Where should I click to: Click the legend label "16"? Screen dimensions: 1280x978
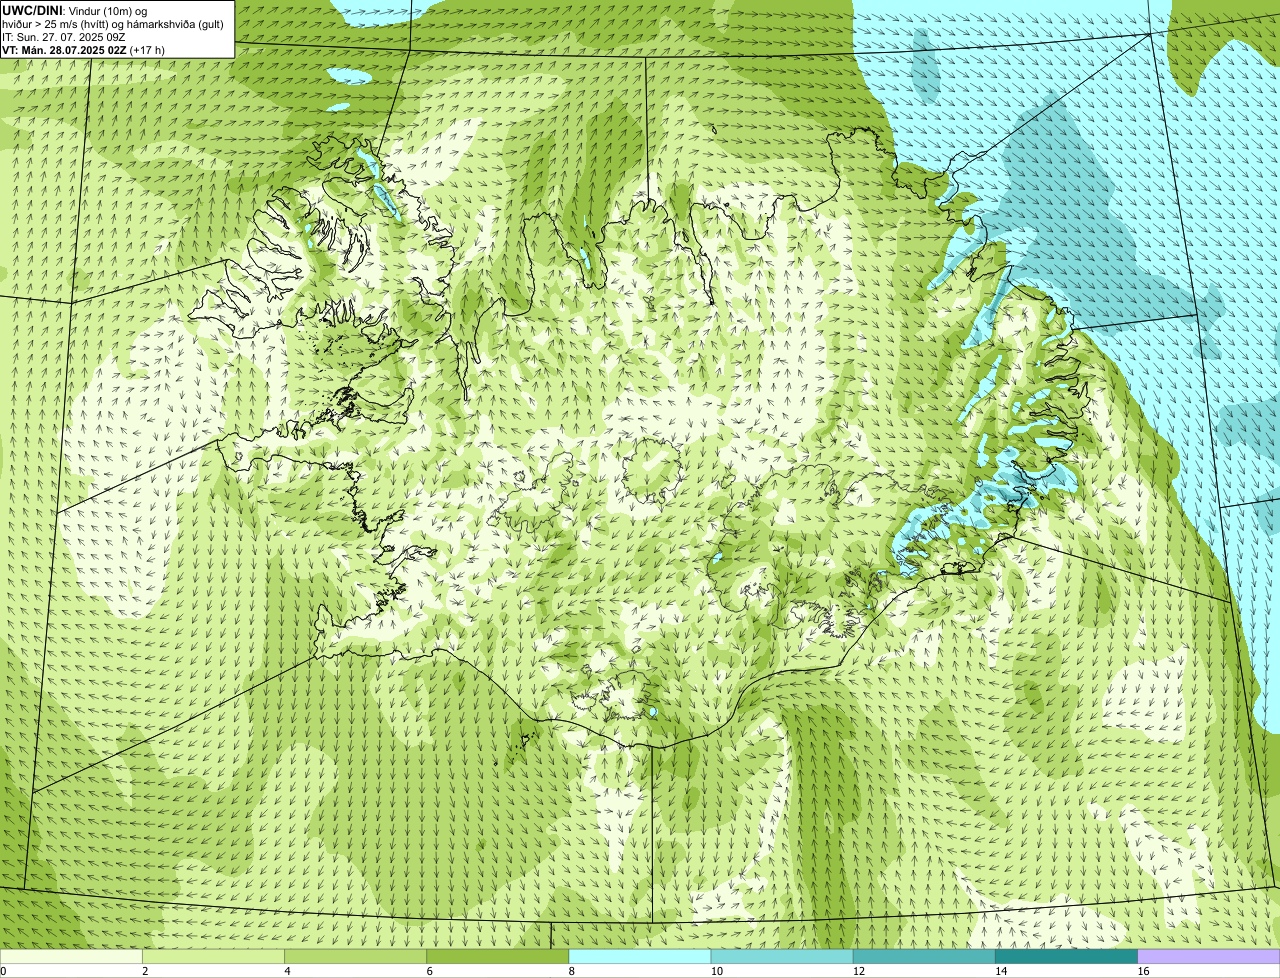(x=1143, y=971)
